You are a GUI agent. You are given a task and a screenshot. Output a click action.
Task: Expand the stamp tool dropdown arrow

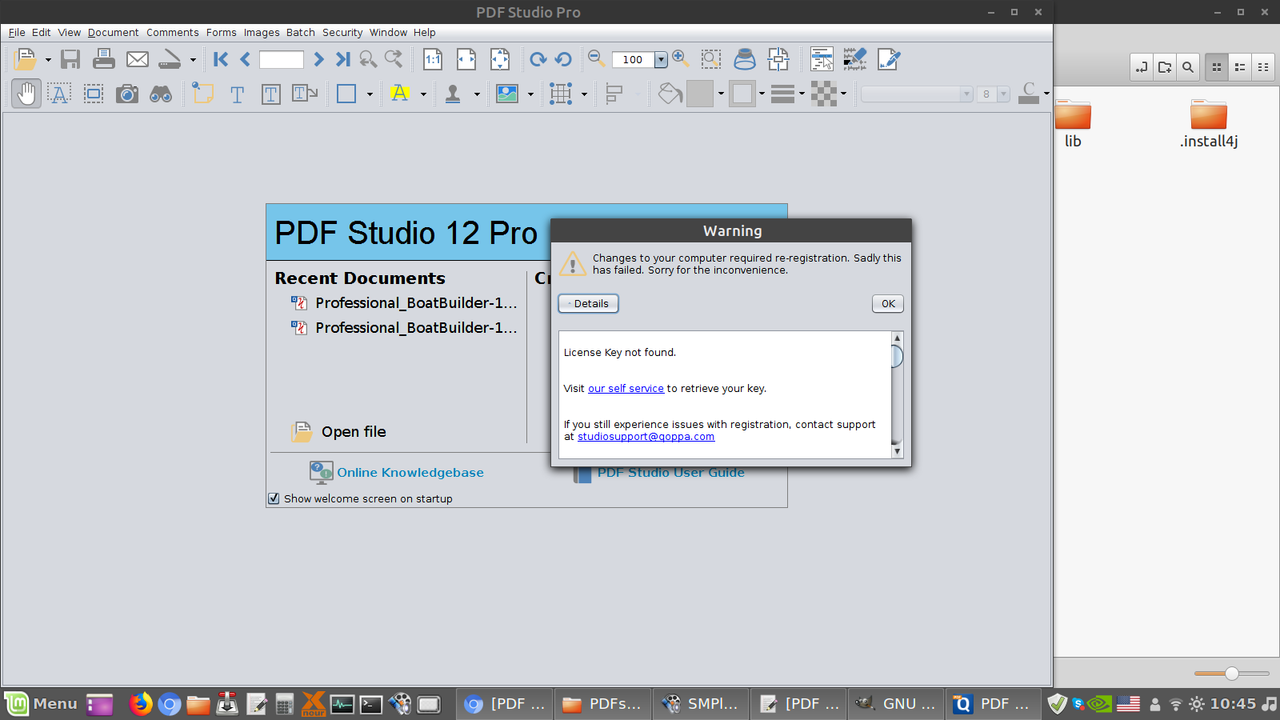[x=476, y=94]
